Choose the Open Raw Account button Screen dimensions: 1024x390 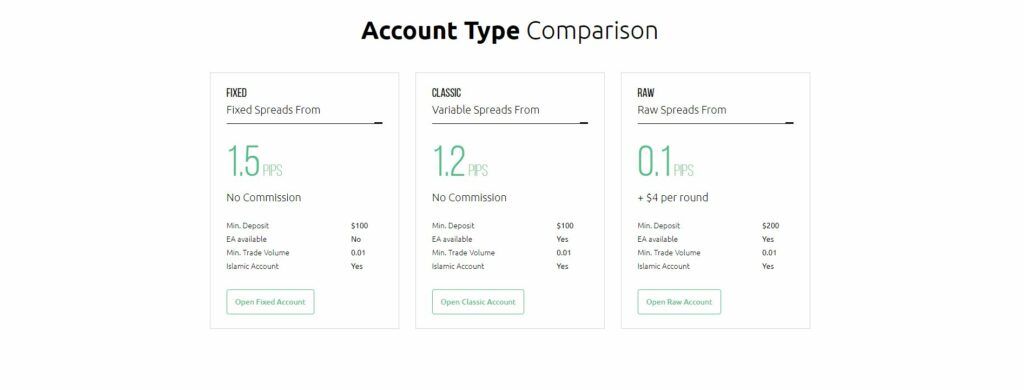coord(679,302)
